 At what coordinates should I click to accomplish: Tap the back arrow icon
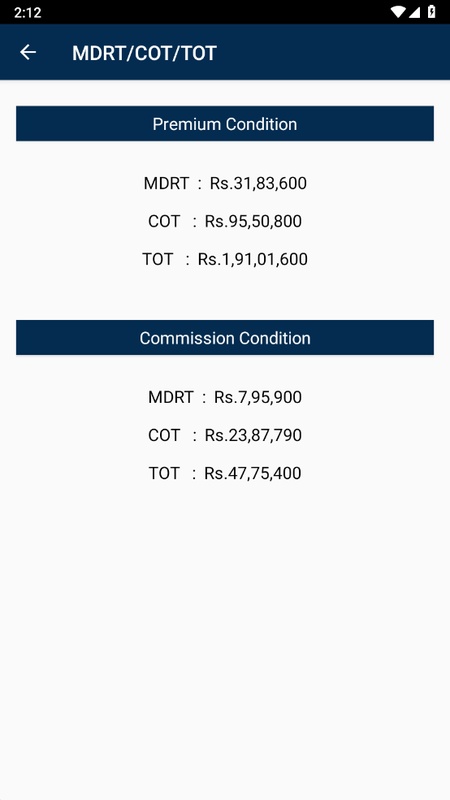coord(28,53)
